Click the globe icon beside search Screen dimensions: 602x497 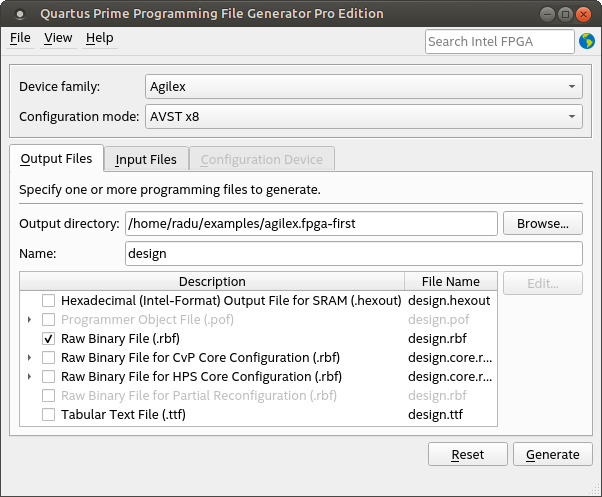[586, 41]
